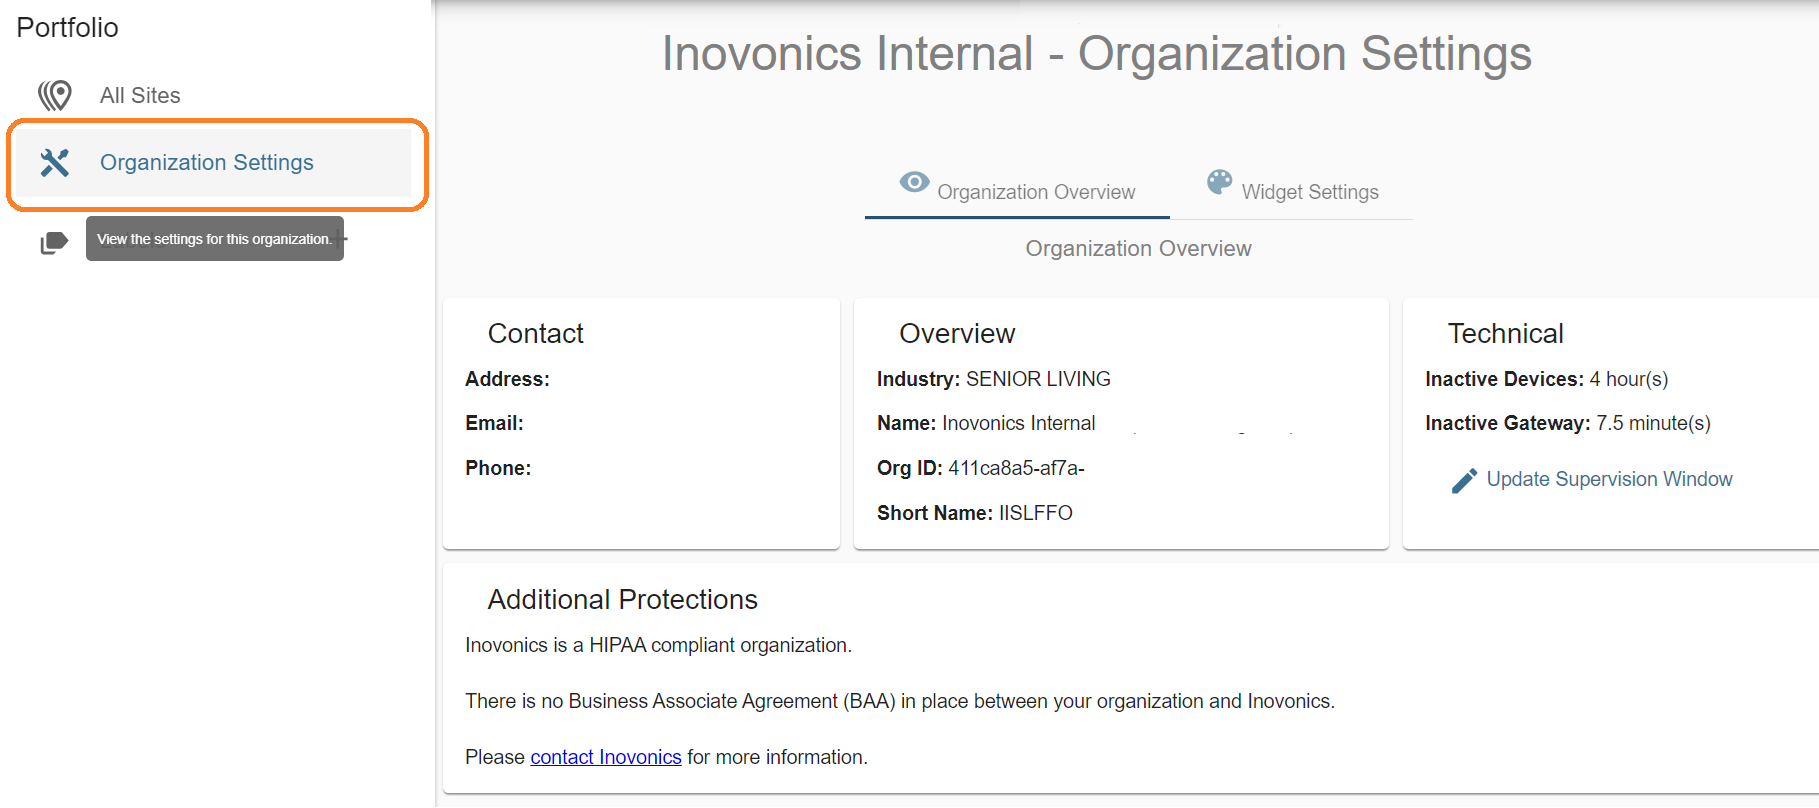
Task: Click the Contact card heading
Action: (535, 333)
